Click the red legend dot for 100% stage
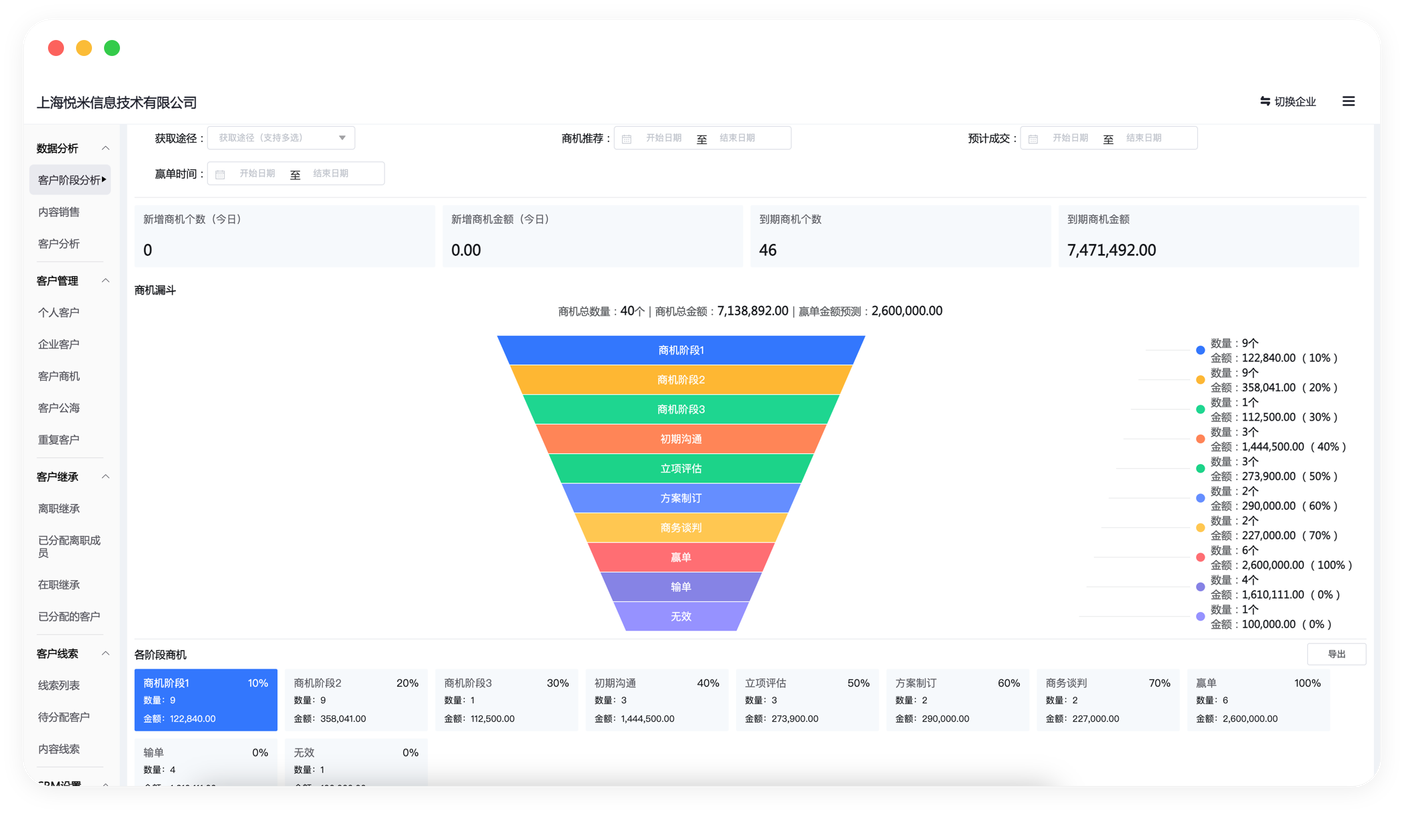 [x=1200, y=557]
